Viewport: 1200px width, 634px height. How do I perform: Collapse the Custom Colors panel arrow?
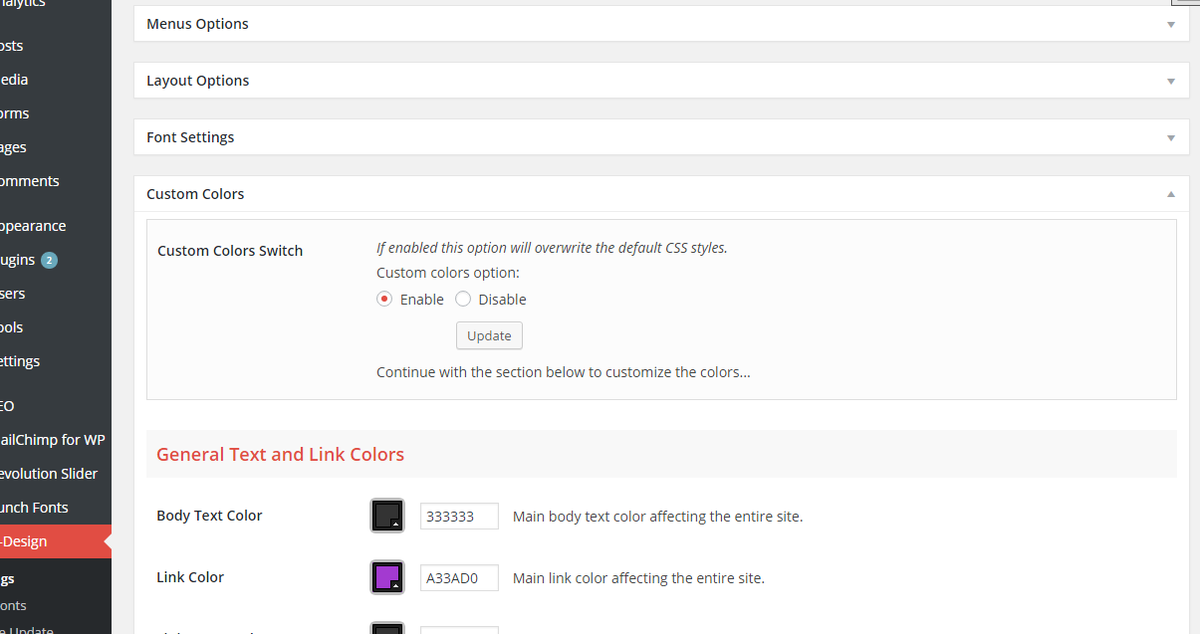point(1171,195)
